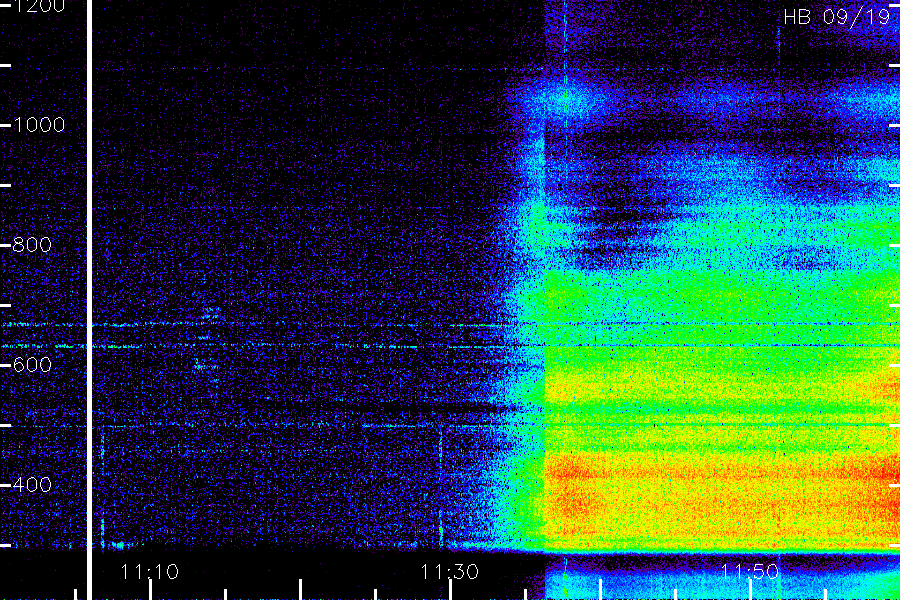The image size is (900, 600).
Task: Click the 400 frequency axis label
Action: click(32, 485)
